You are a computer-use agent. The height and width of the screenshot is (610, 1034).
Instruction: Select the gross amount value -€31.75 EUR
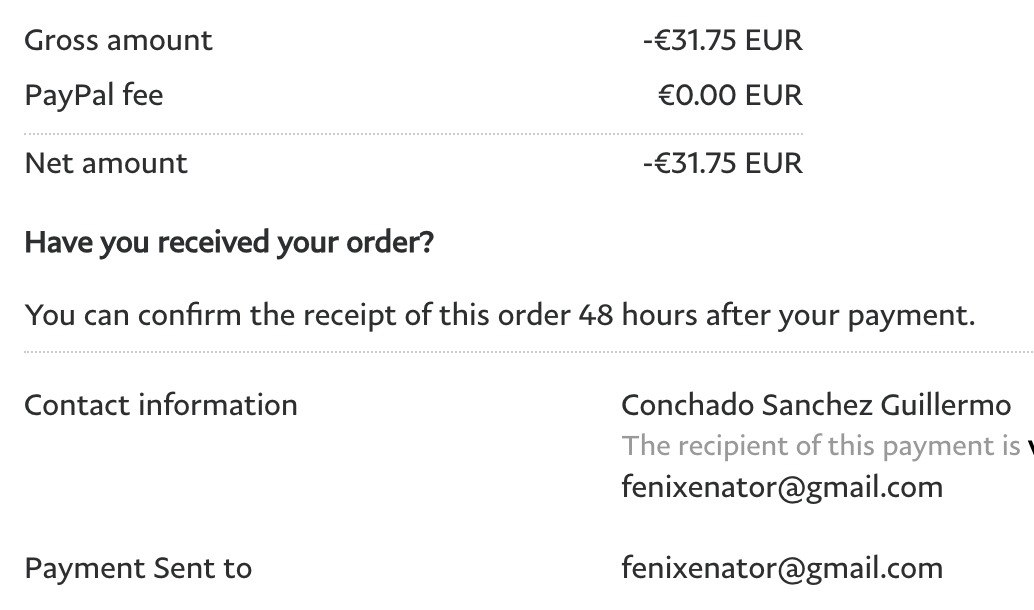click(x=722, y=41)
